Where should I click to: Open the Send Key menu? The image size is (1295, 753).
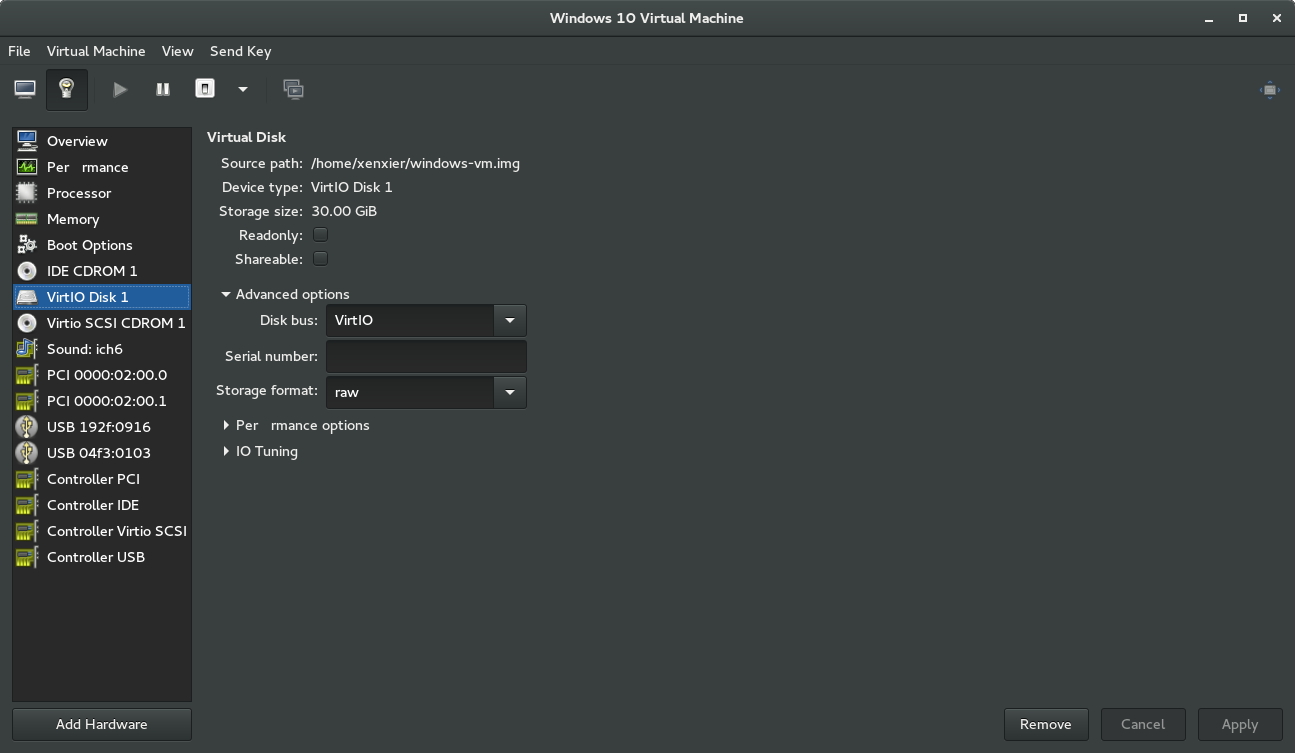[240, 51]
